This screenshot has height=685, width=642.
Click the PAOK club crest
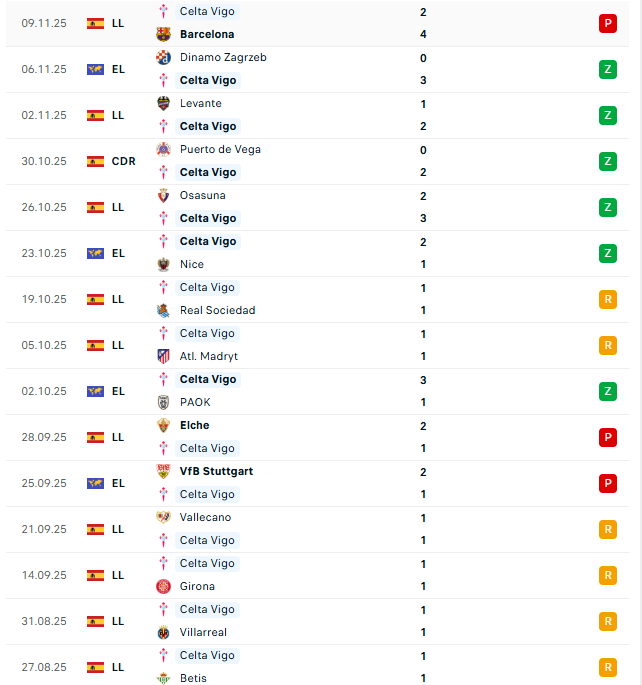[x=164, y=402]
